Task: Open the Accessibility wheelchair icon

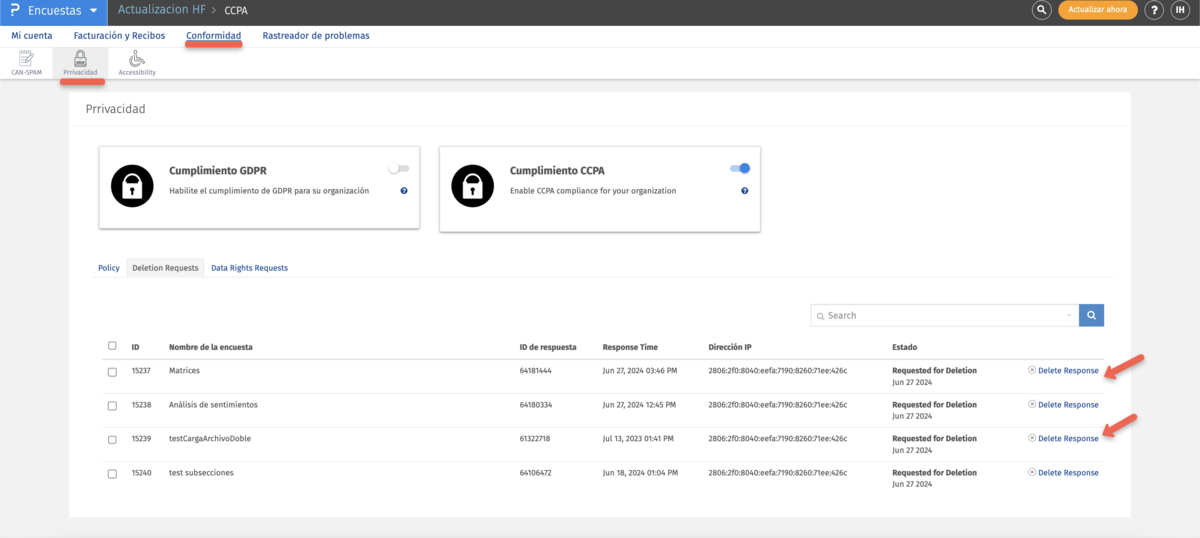Action: 136,61
